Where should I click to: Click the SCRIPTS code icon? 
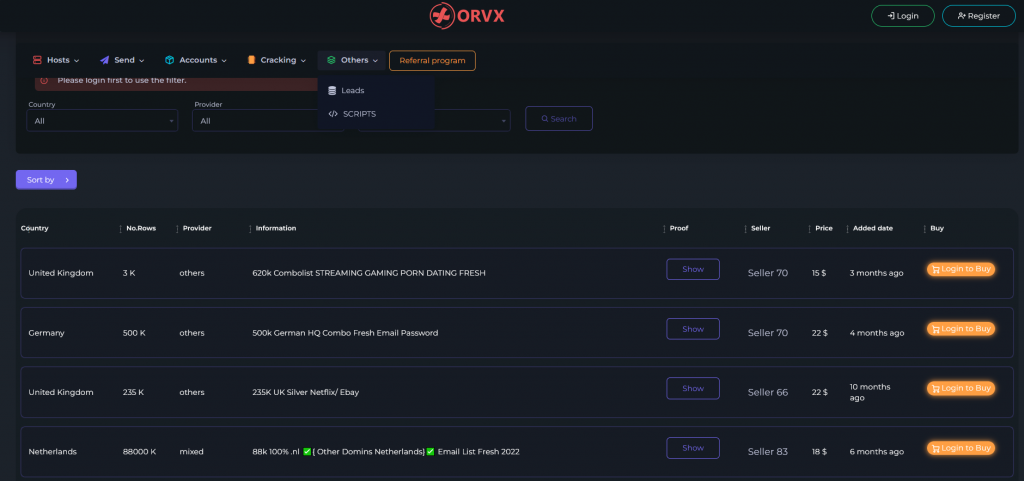pyautogui.click(x=332, y=114)
